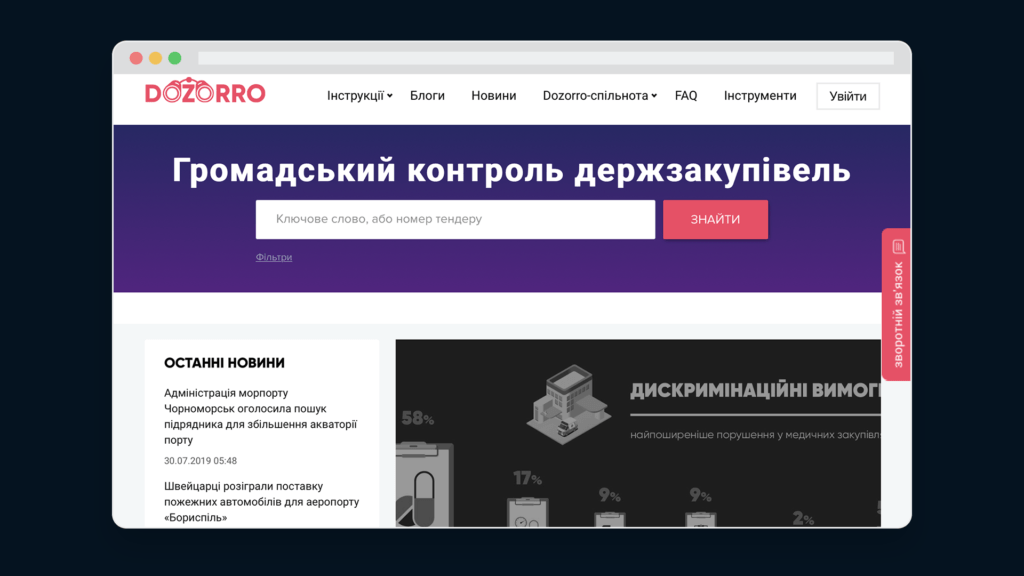This screenshot has width=1024, height=576.
Task: Click the red browser window dot
Action: [x=136, y=58]
